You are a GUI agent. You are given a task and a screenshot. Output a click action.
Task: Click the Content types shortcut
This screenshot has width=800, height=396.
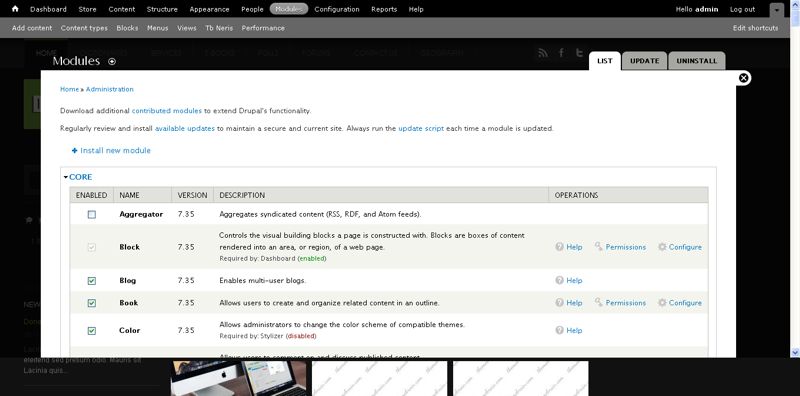(84, 28)
